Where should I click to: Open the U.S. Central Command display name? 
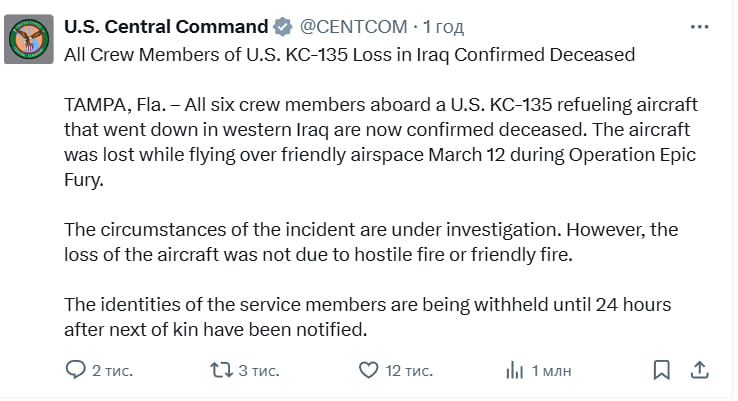click(x=166, y=26)
